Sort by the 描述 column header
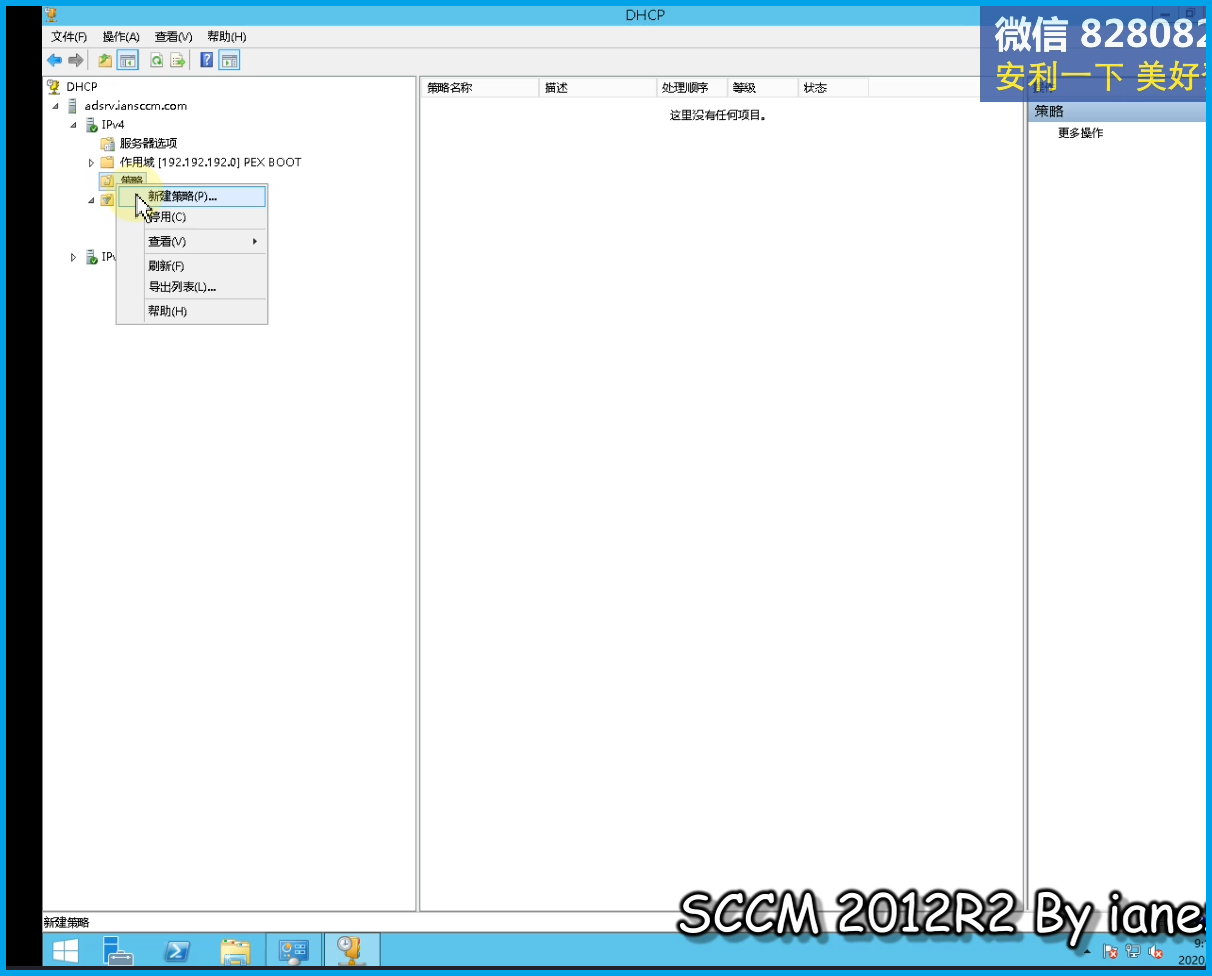1212x976 pixels. (x=597, y=88)
